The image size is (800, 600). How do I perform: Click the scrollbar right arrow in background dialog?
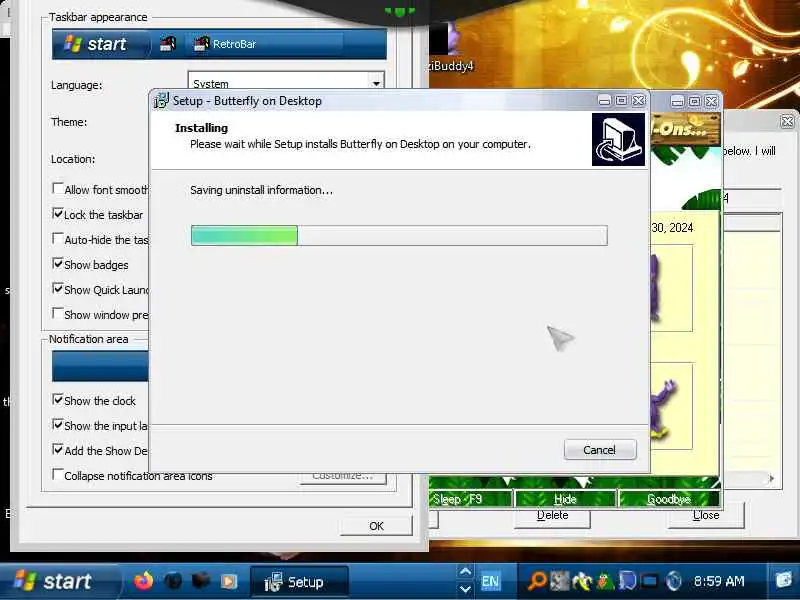pyautogui.click(x=771, y=478)
